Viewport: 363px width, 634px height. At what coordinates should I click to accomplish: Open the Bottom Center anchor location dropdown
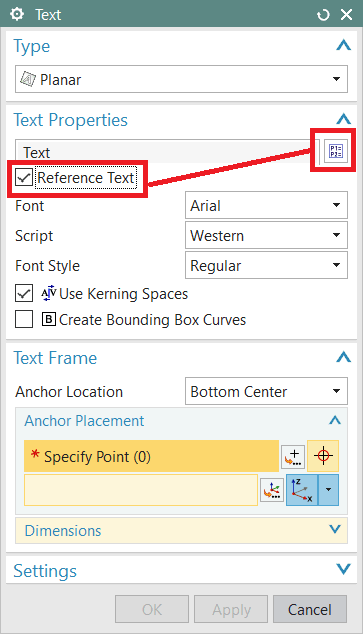266,391
